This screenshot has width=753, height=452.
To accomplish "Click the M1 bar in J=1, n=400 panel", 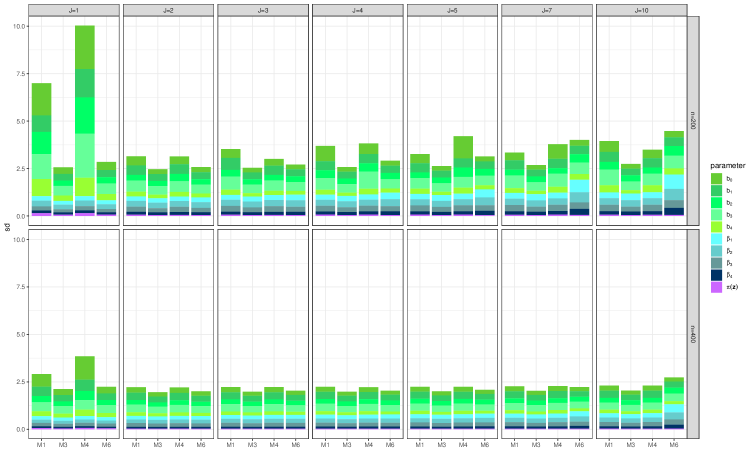I will tap(41, 402).
